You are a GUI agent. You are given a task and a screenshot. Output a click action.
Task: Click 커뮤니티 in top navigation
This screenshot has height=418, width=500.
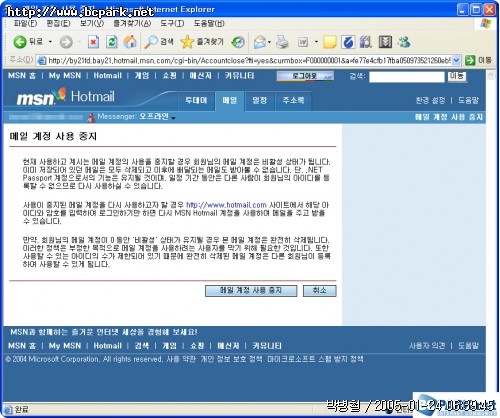click(x=239, y=76)
